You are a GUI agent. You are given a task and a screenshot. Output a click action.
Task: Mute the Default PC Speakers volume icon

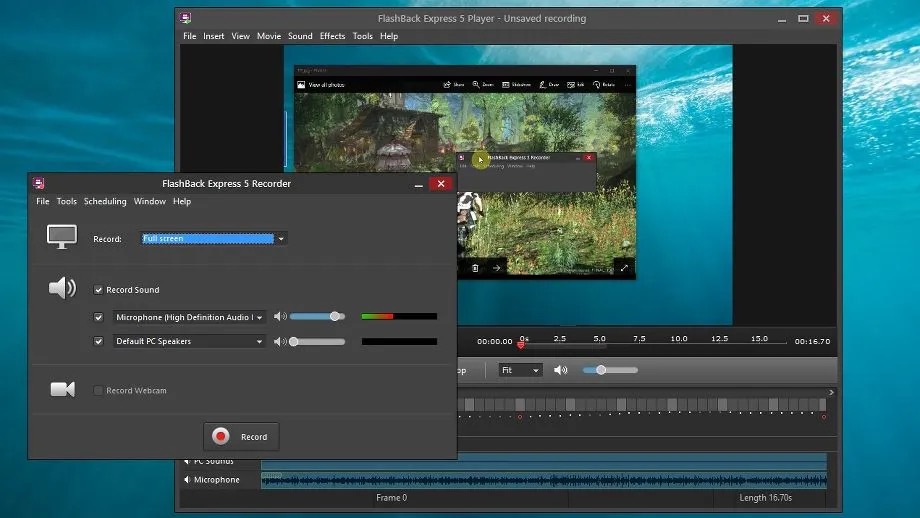tap(280, 341)
